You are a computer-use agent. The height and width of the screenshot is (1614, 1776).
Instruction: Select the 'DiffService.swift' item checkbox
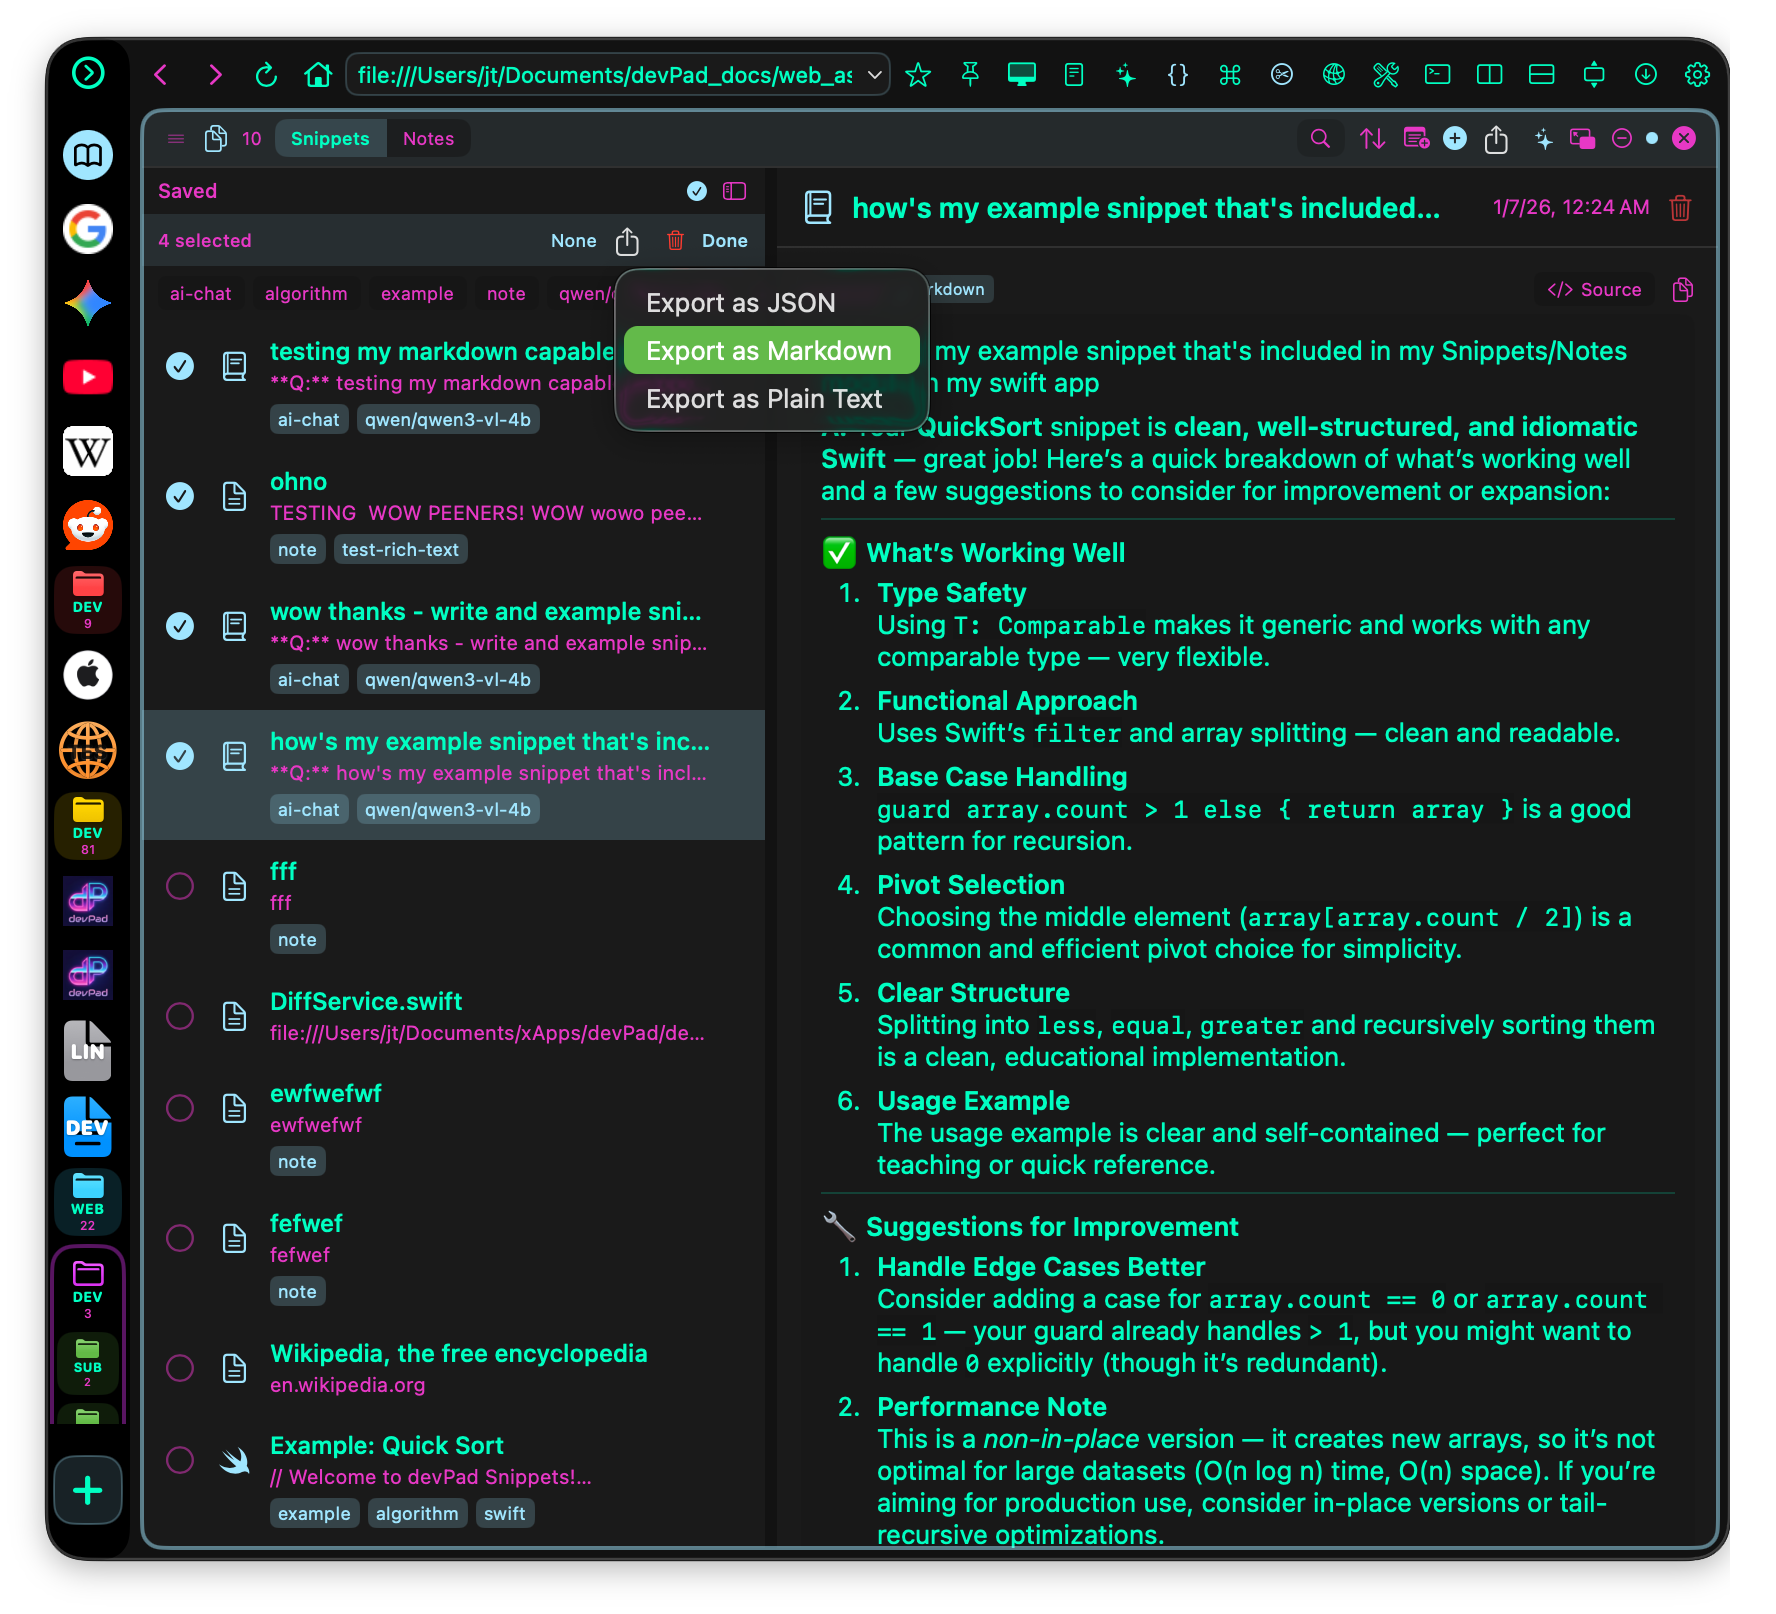180,1016
